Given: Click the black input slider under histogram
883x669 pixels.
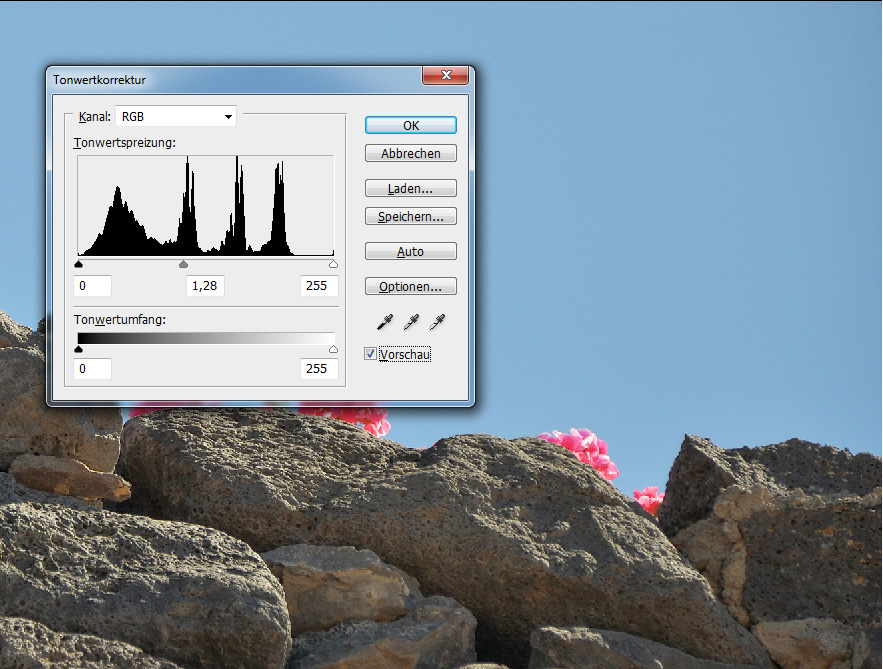Looking at the screenshot, I should pos(79,264).
